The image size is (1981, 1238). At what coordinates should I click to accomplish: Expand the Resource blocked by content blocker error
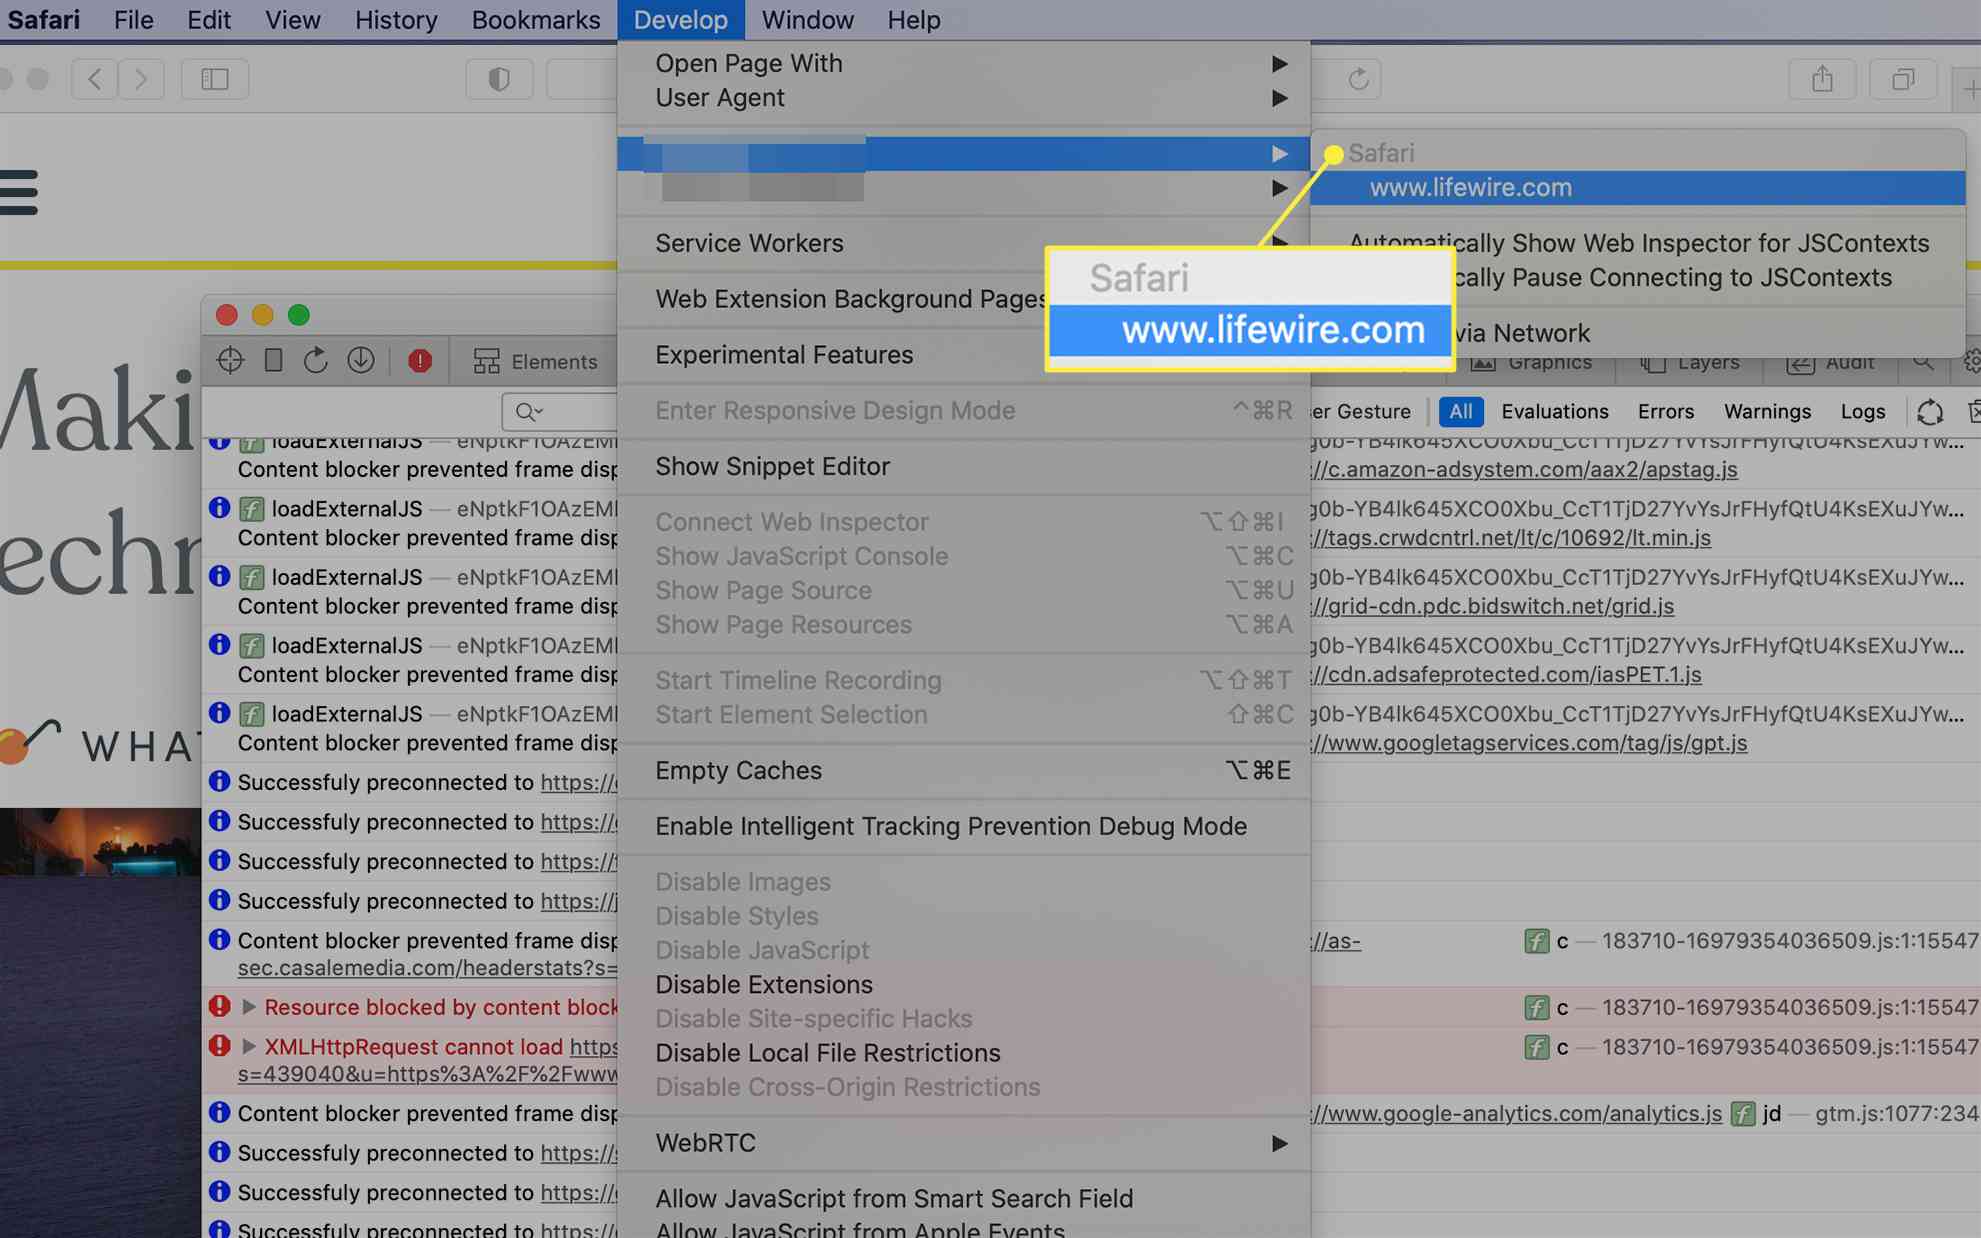pos(249,1007)
